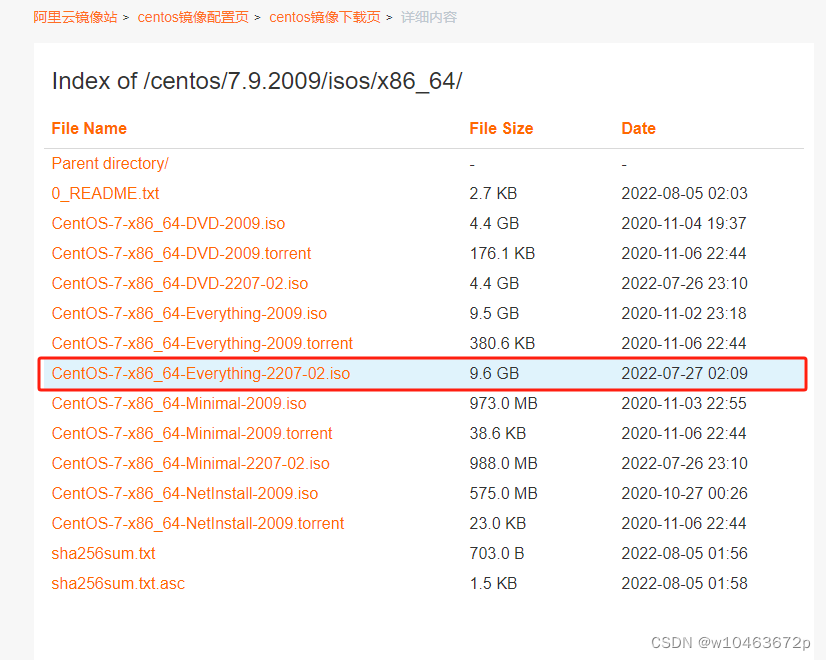Open sha256sum.txt.asc file
This screenshot has height=660, width=826.
[x=118, y=584]
